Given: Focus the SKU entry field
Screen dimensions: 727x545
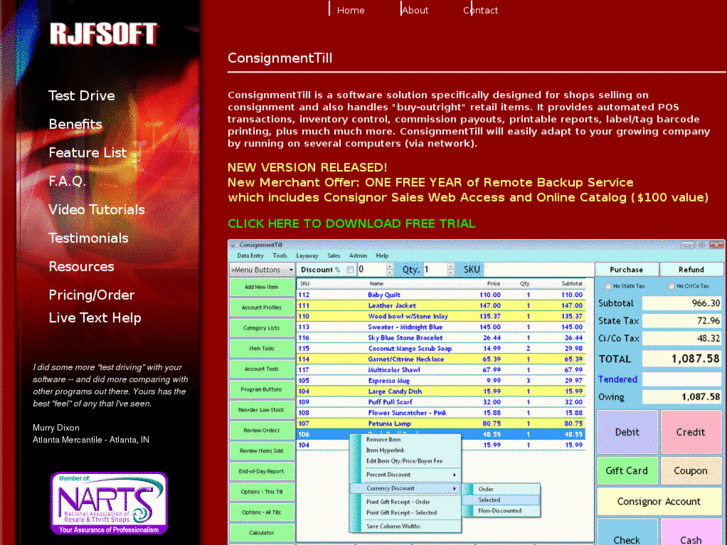Looking at the screenshot, I should pyautogui.click(x=539, y=269).
